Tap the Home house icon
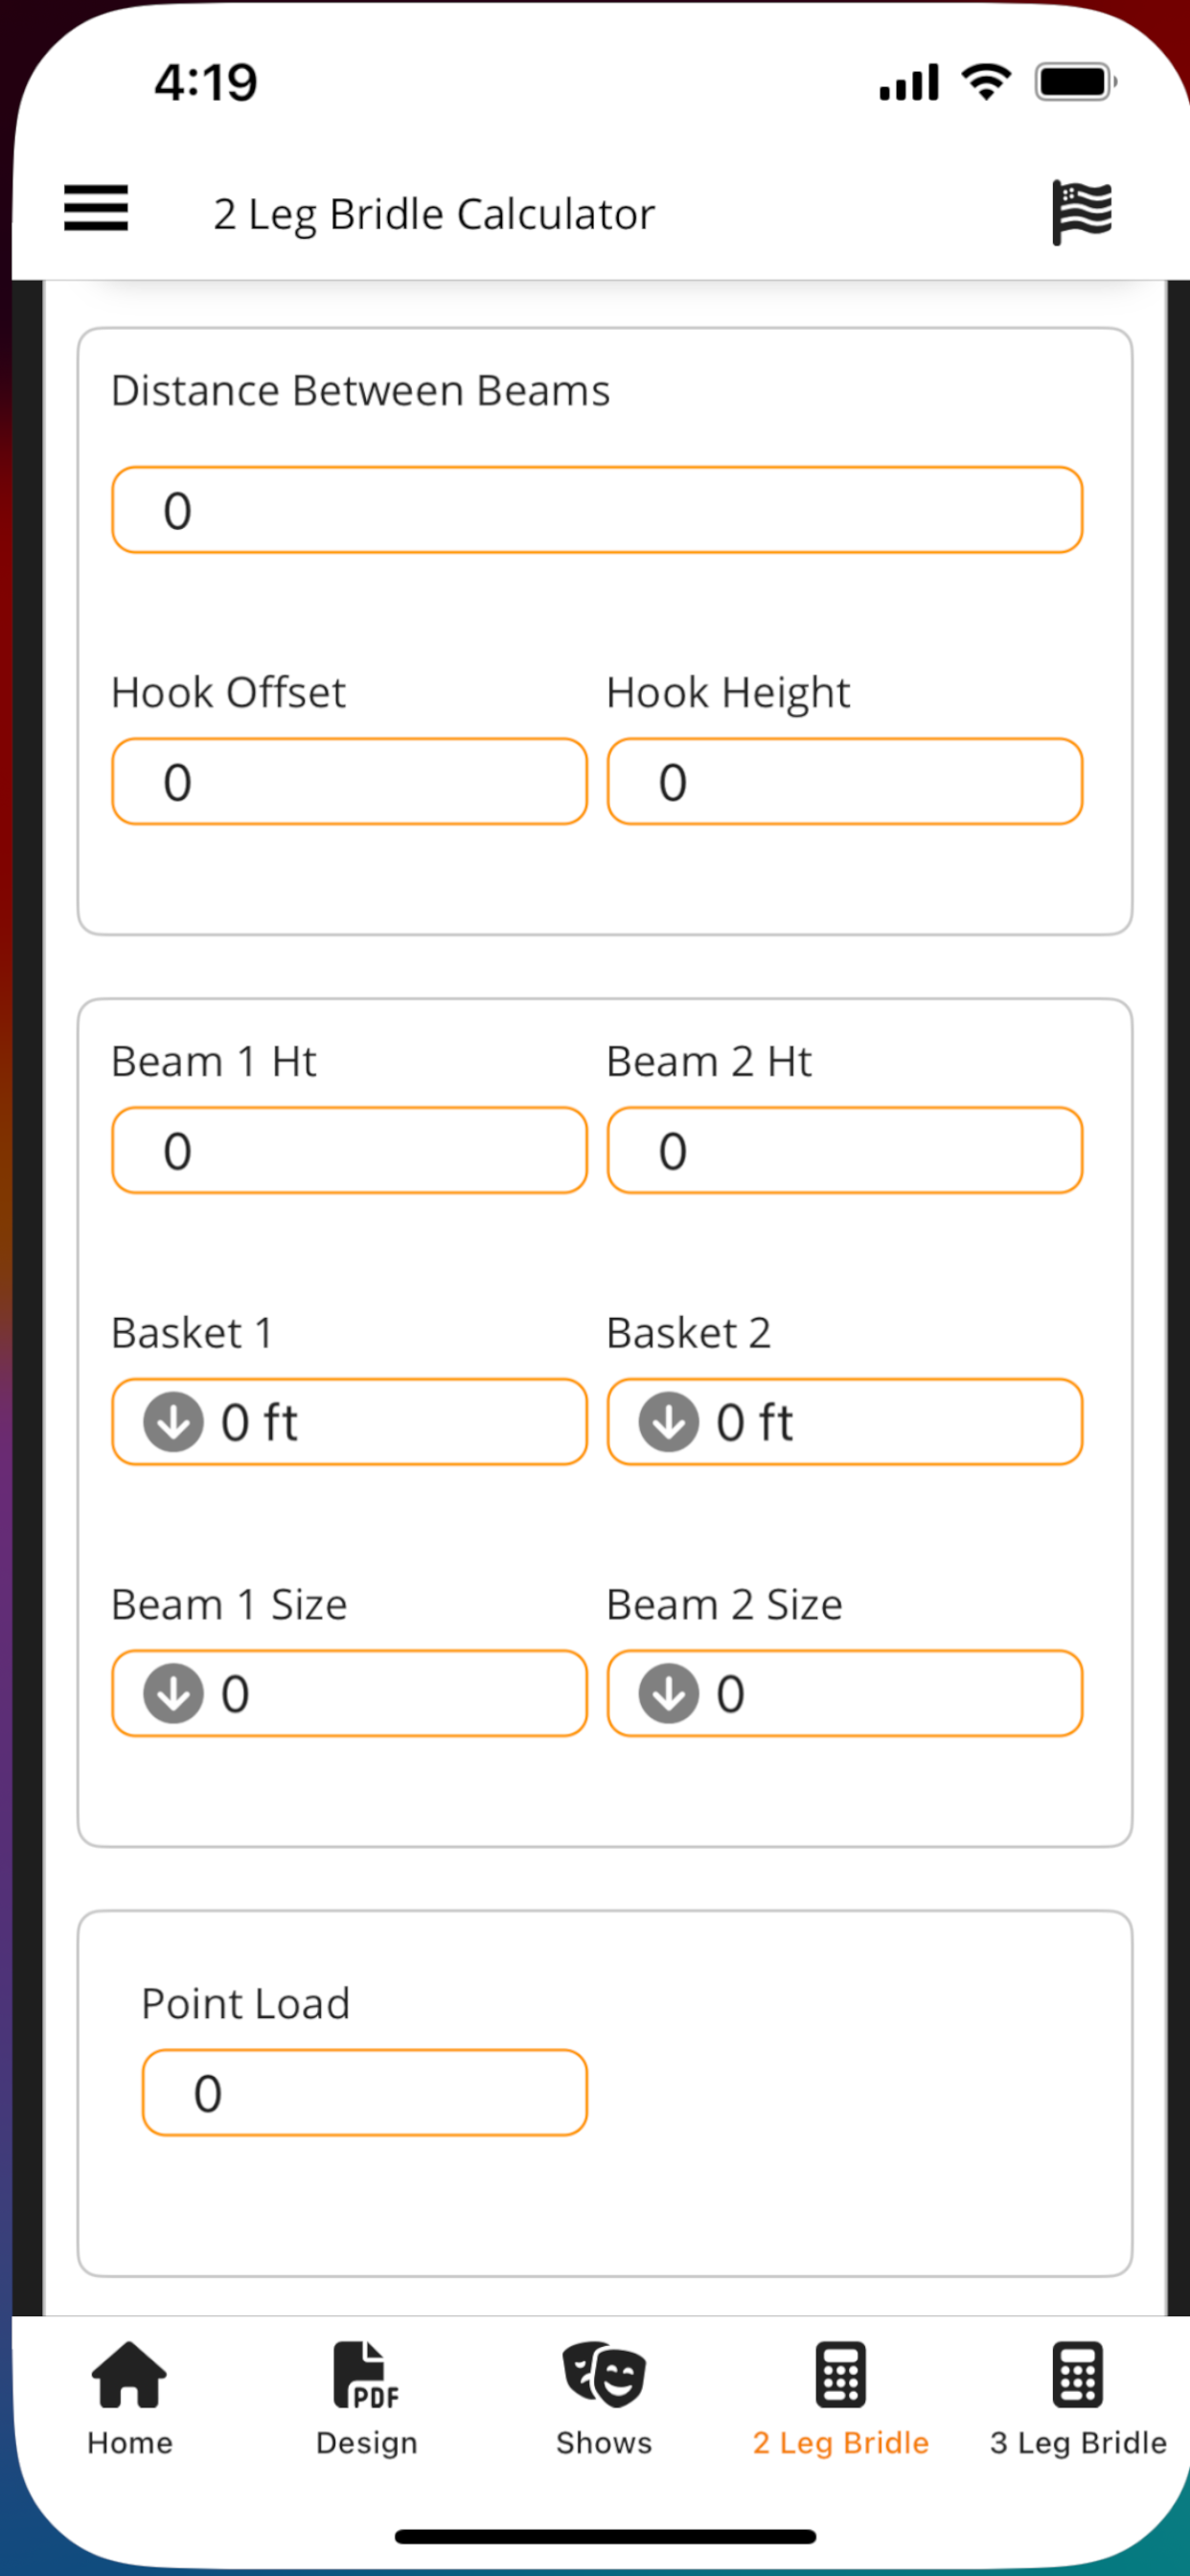Screen dimensions: 1190x2576 pos(129,2374)
